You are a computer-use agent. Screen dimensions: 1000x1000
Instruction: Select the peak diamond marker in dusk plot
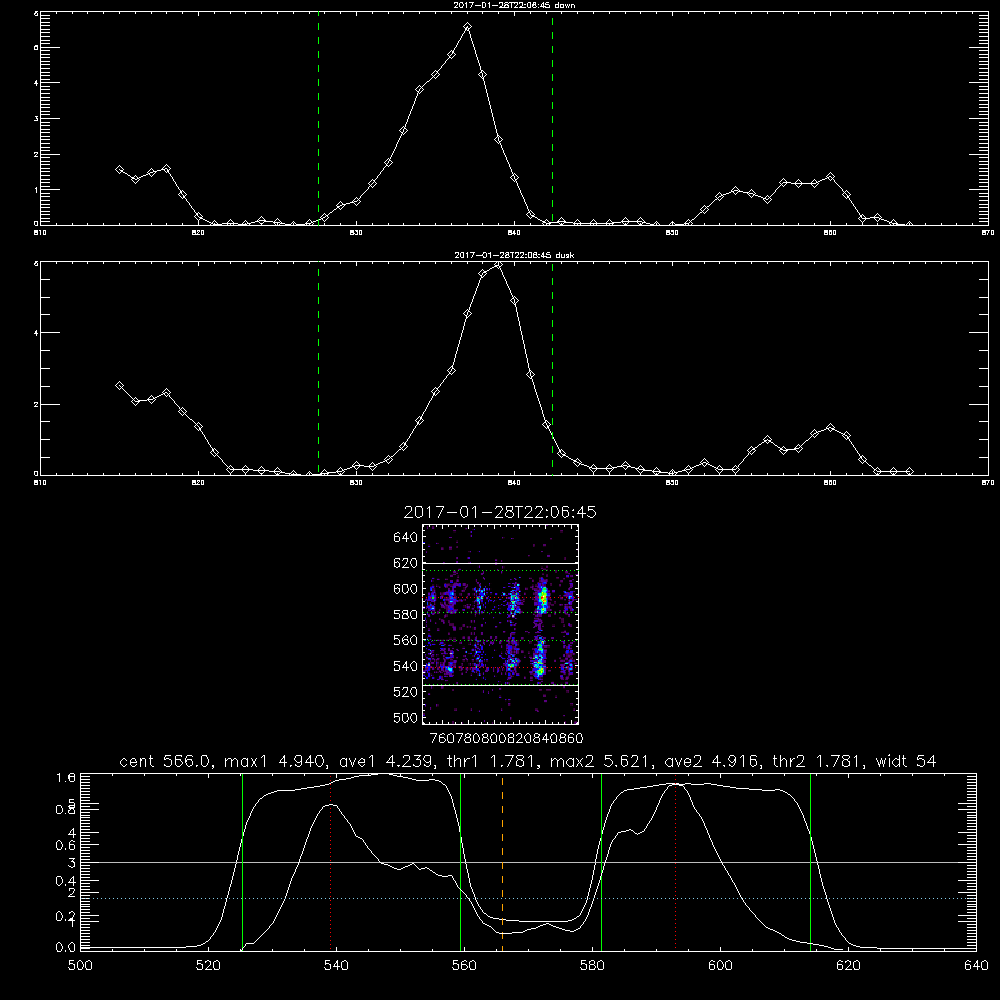pos(499,265)
